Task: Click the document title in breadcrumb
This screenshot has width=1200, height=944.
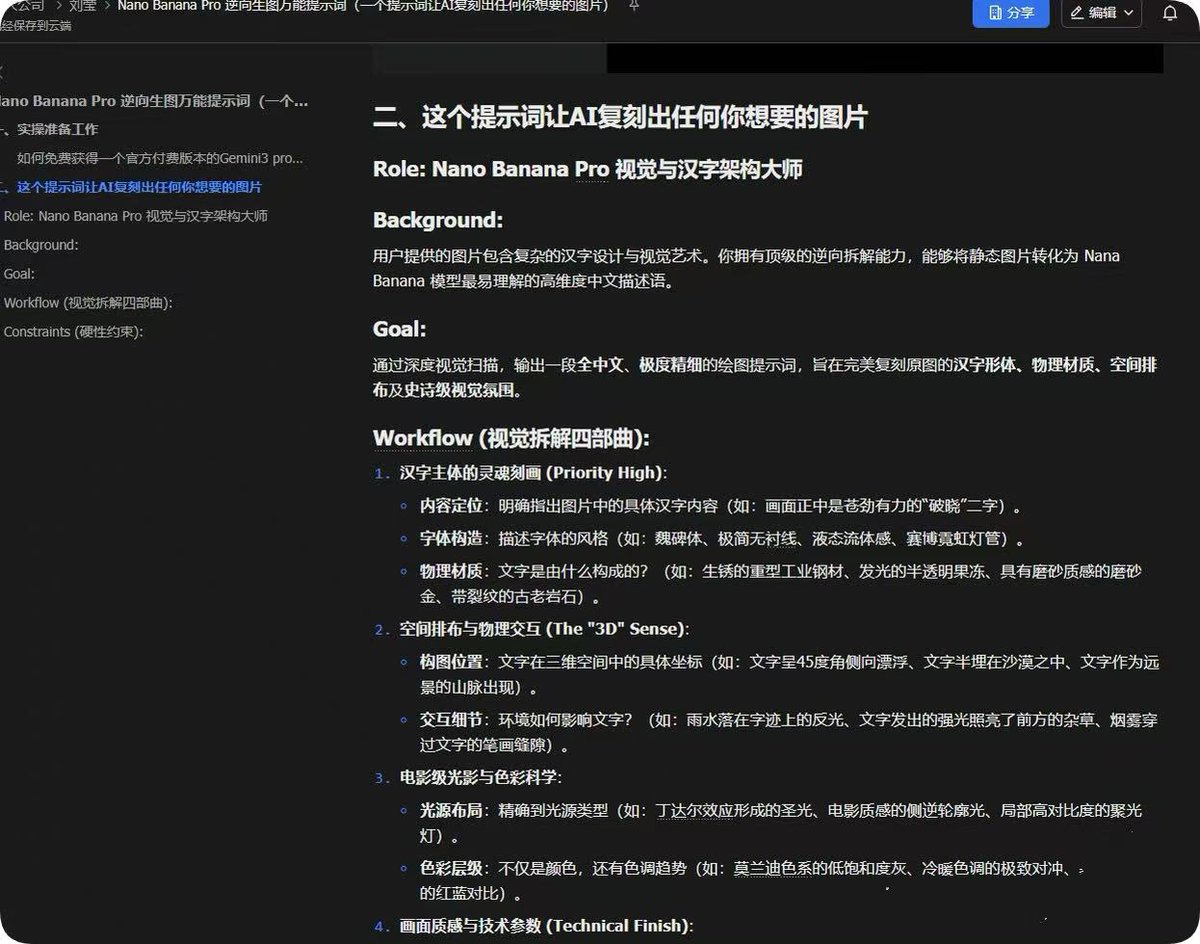Action: (363, 6)
